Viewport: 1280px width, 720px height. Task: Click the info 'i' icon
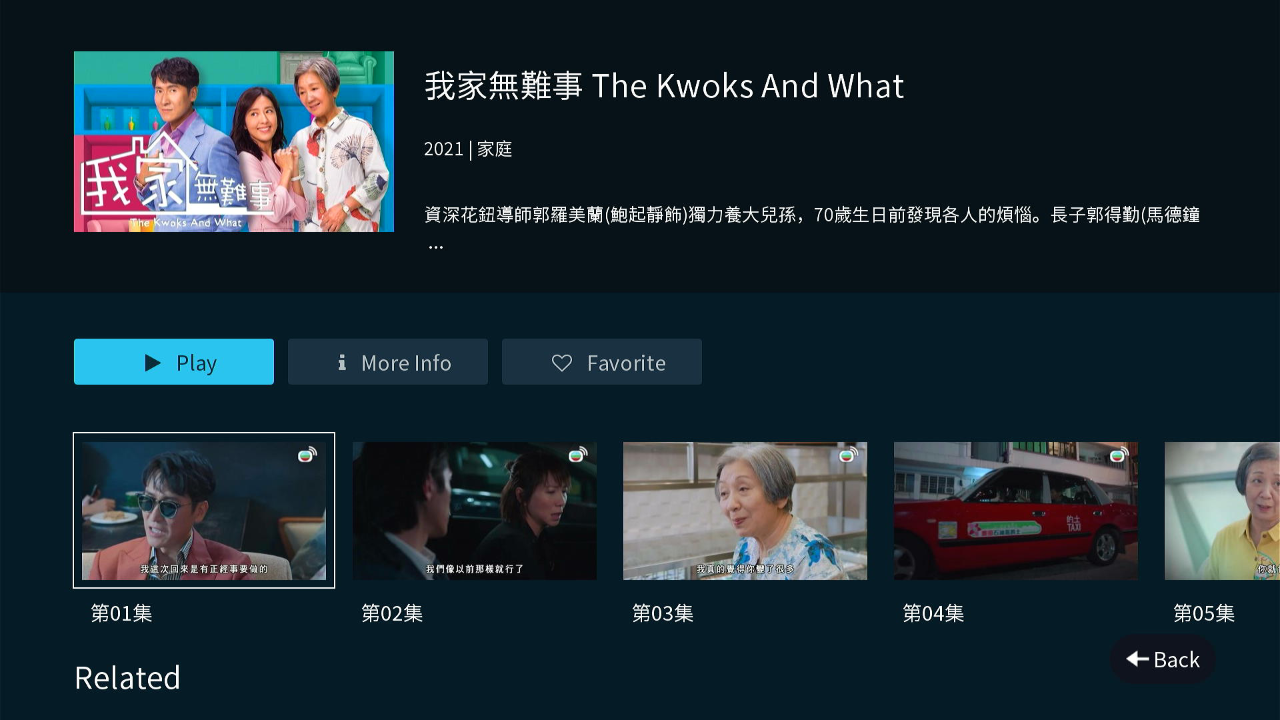point(342,362)
